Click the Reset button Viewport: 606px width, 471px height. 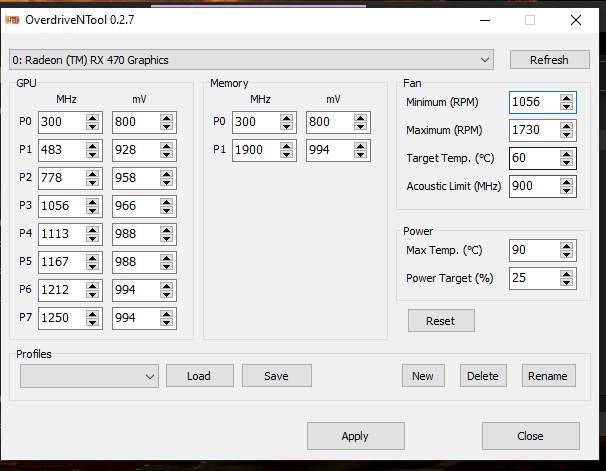(x=441, y=321)
